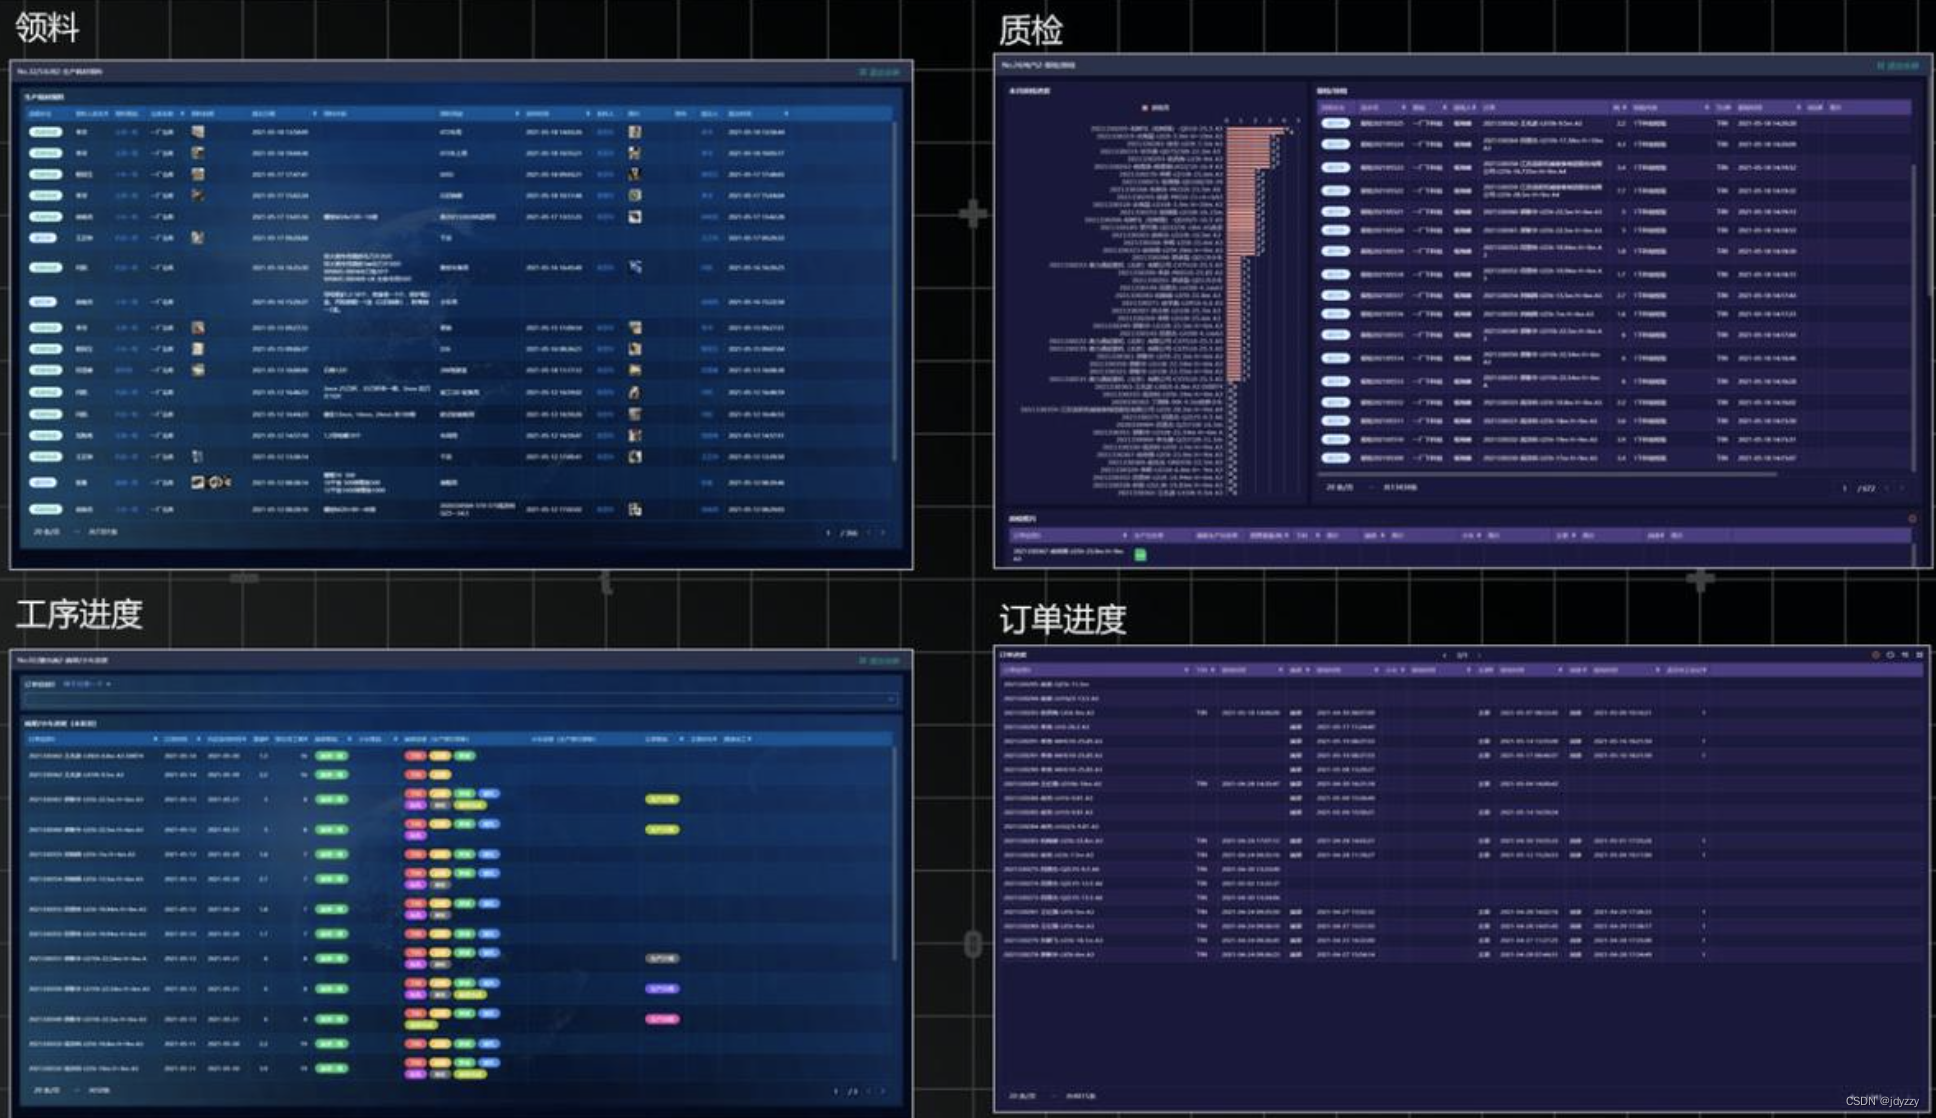
Task: Click sort arrow on first column header in 工序进度
Action: tap(155, 739)
